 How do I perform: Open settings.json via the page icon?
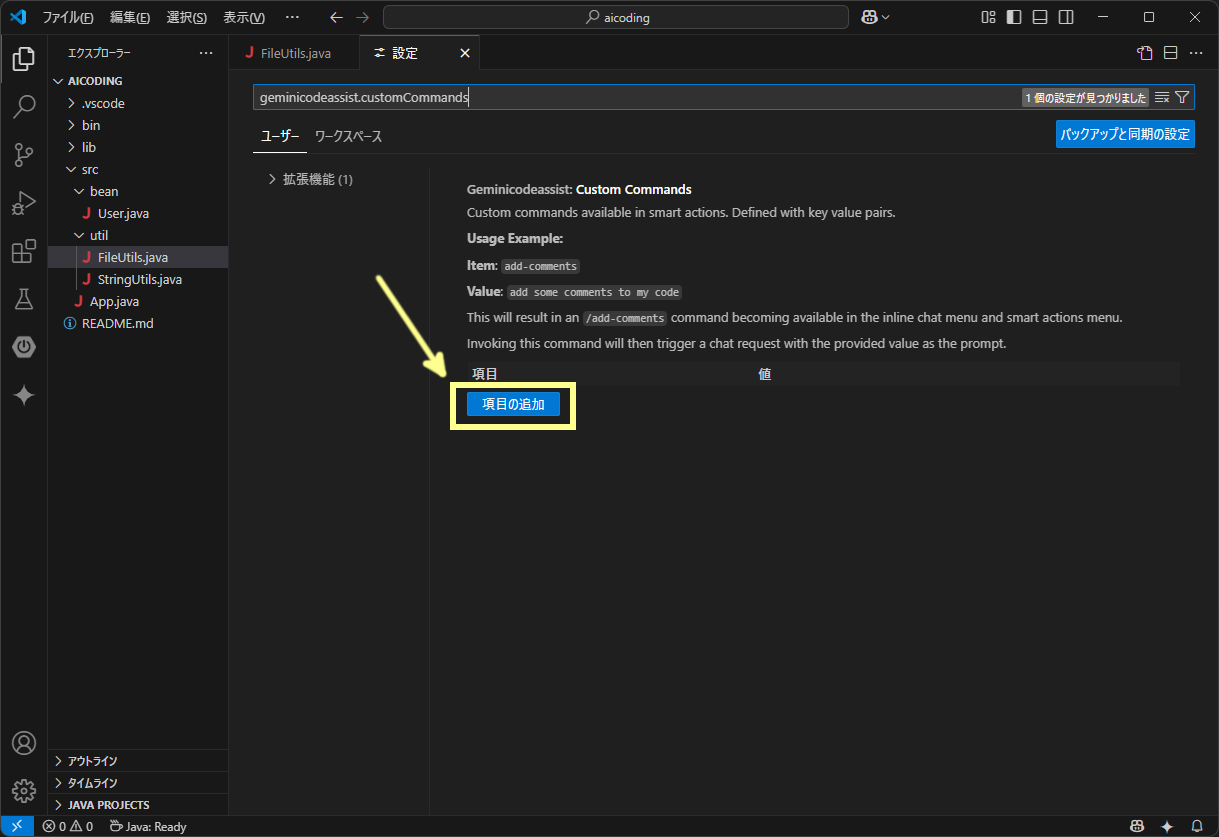[x=1143, y=52]
